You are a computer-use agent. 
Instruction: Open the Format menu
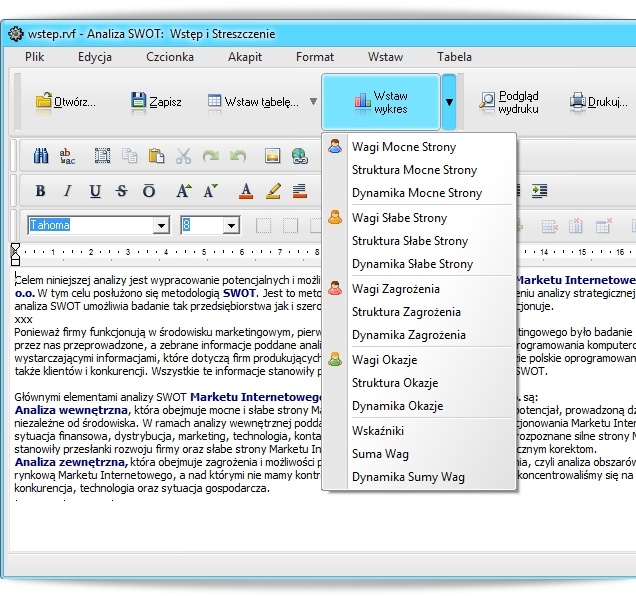click(x=315, y=57)
